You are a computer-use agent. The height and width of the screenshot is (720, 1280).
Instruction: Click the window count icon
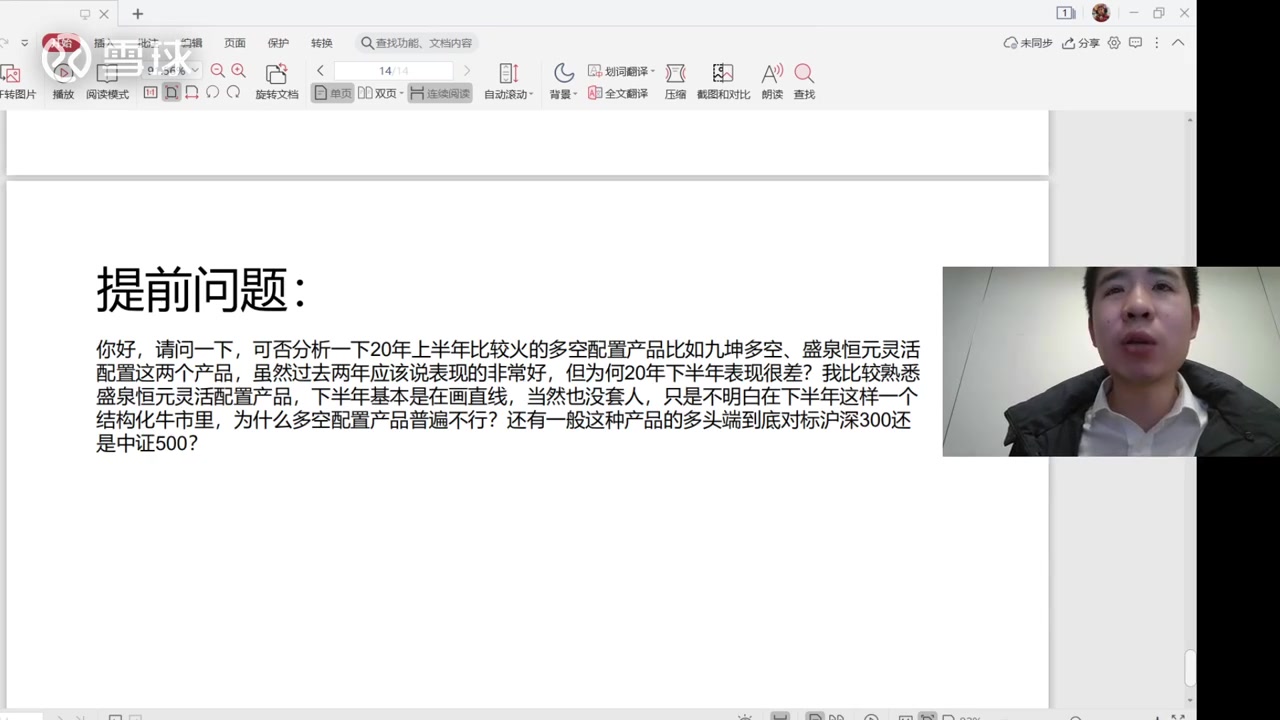[x=1066, y=13]
